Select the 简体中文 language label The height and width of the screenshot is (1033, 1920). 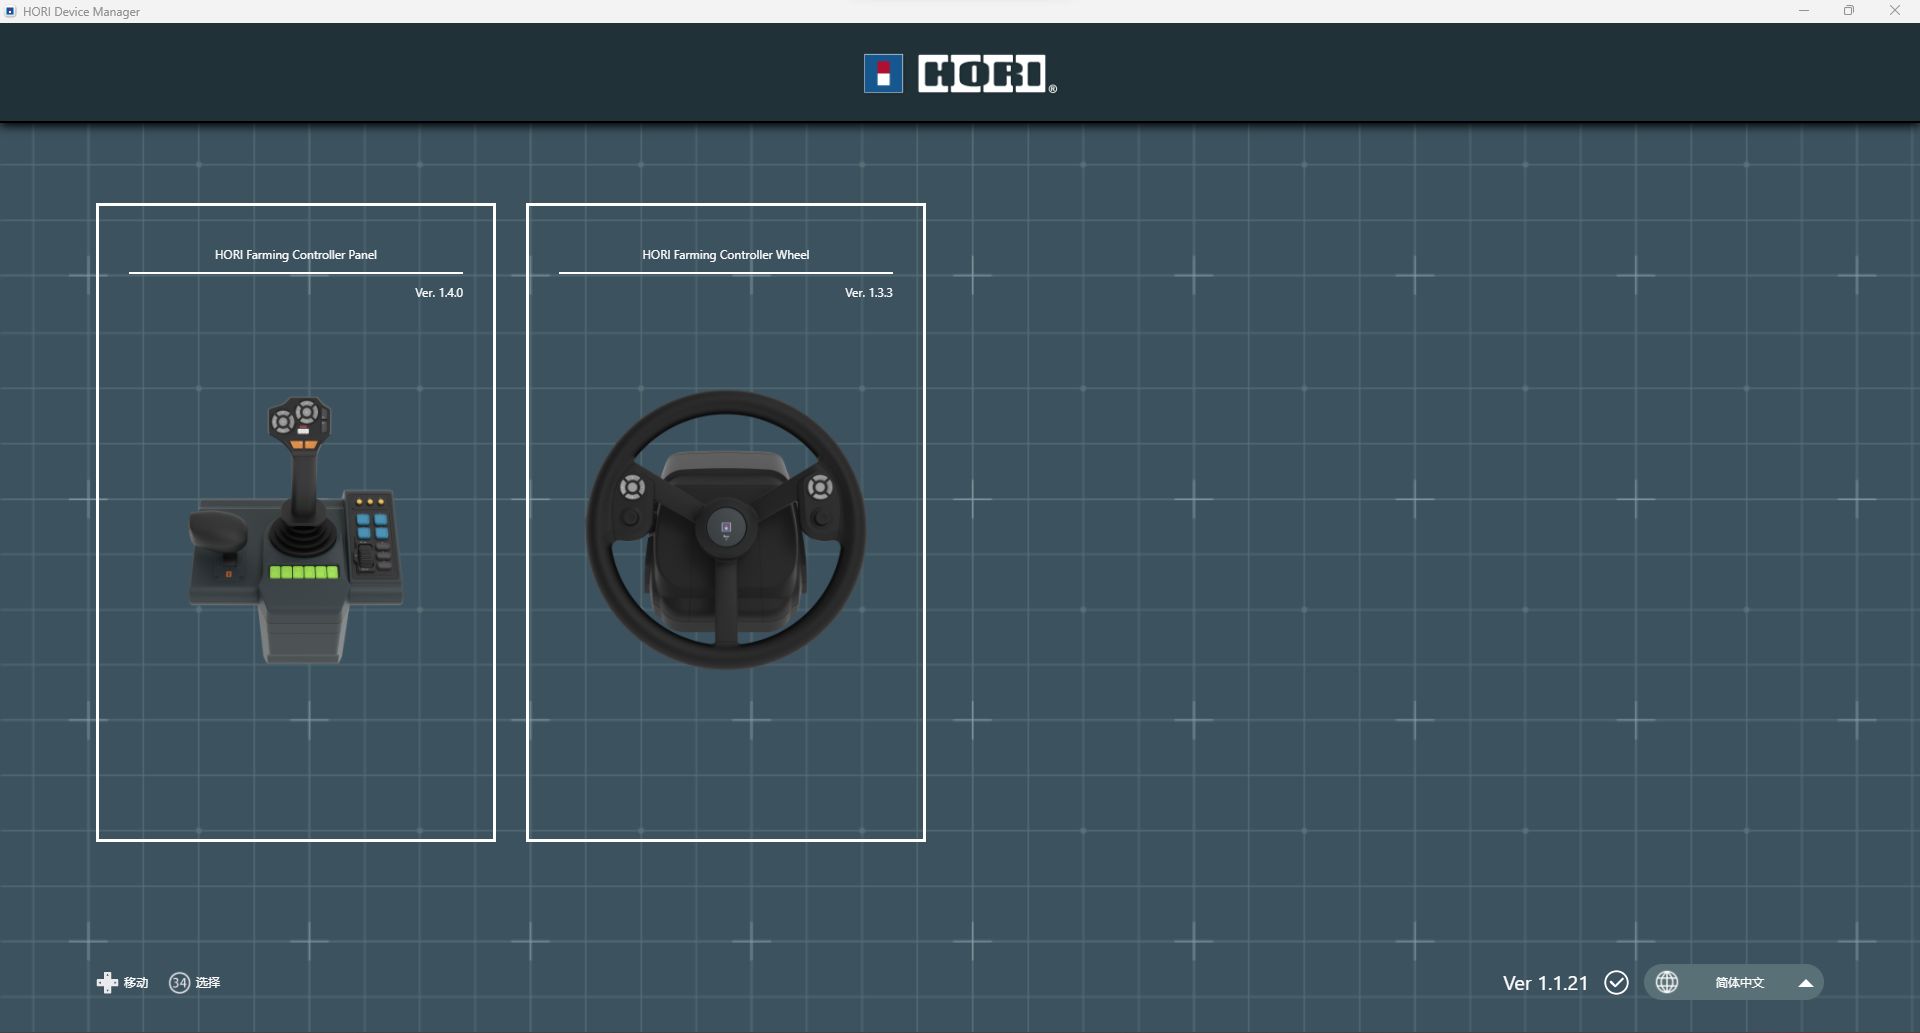click(1740, 983)
